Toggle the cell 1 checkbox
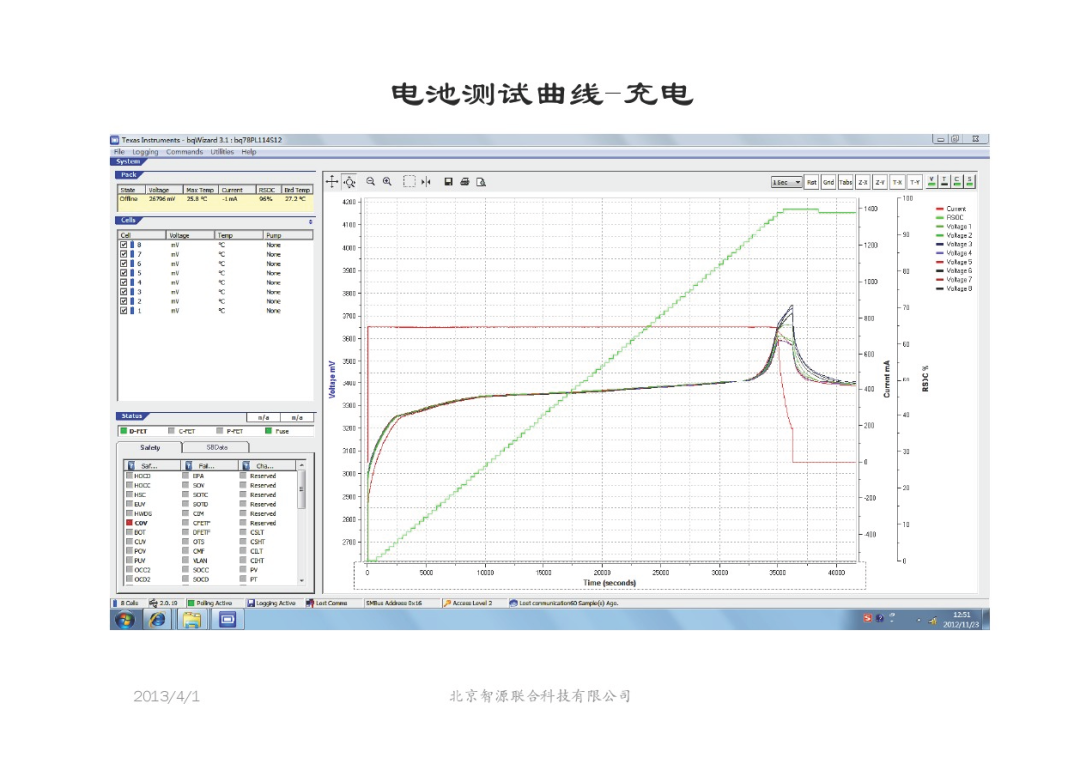Image resolution: width=1080 pixels, height=764 pixels. click(x=124, y=311)
